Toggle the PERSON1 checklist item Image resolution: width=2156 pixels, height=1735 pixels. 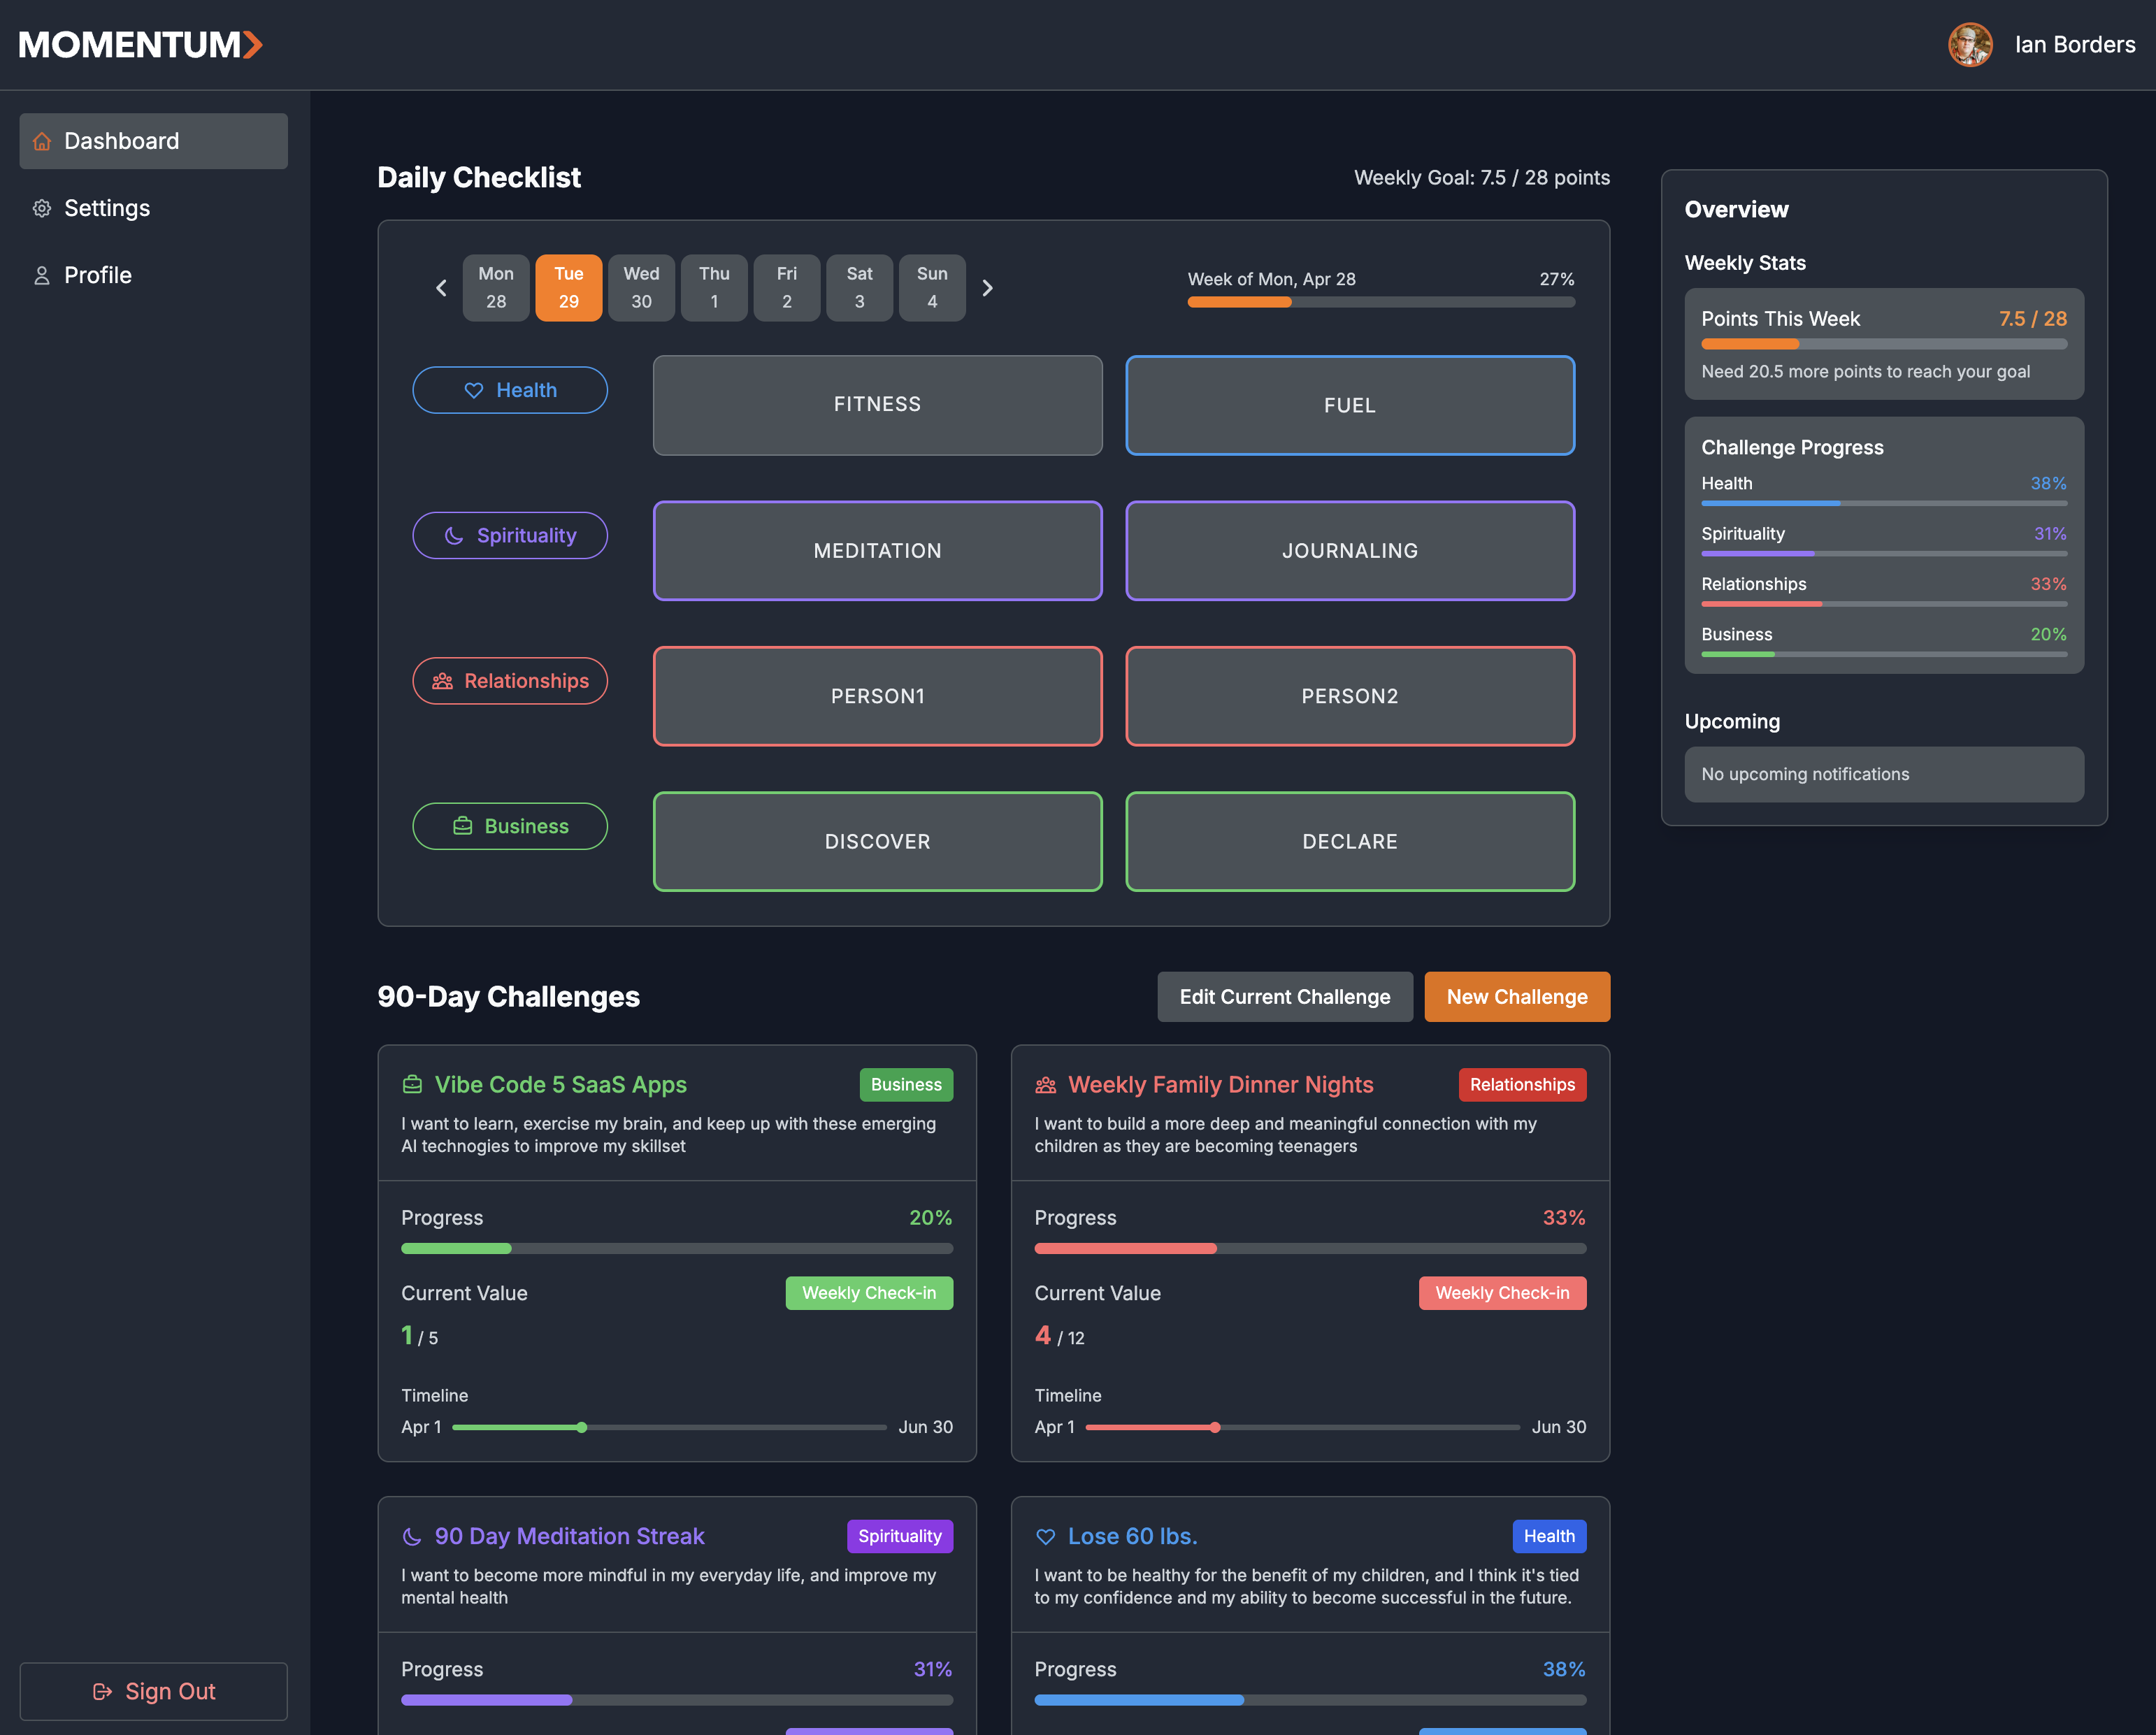[878, 696]
